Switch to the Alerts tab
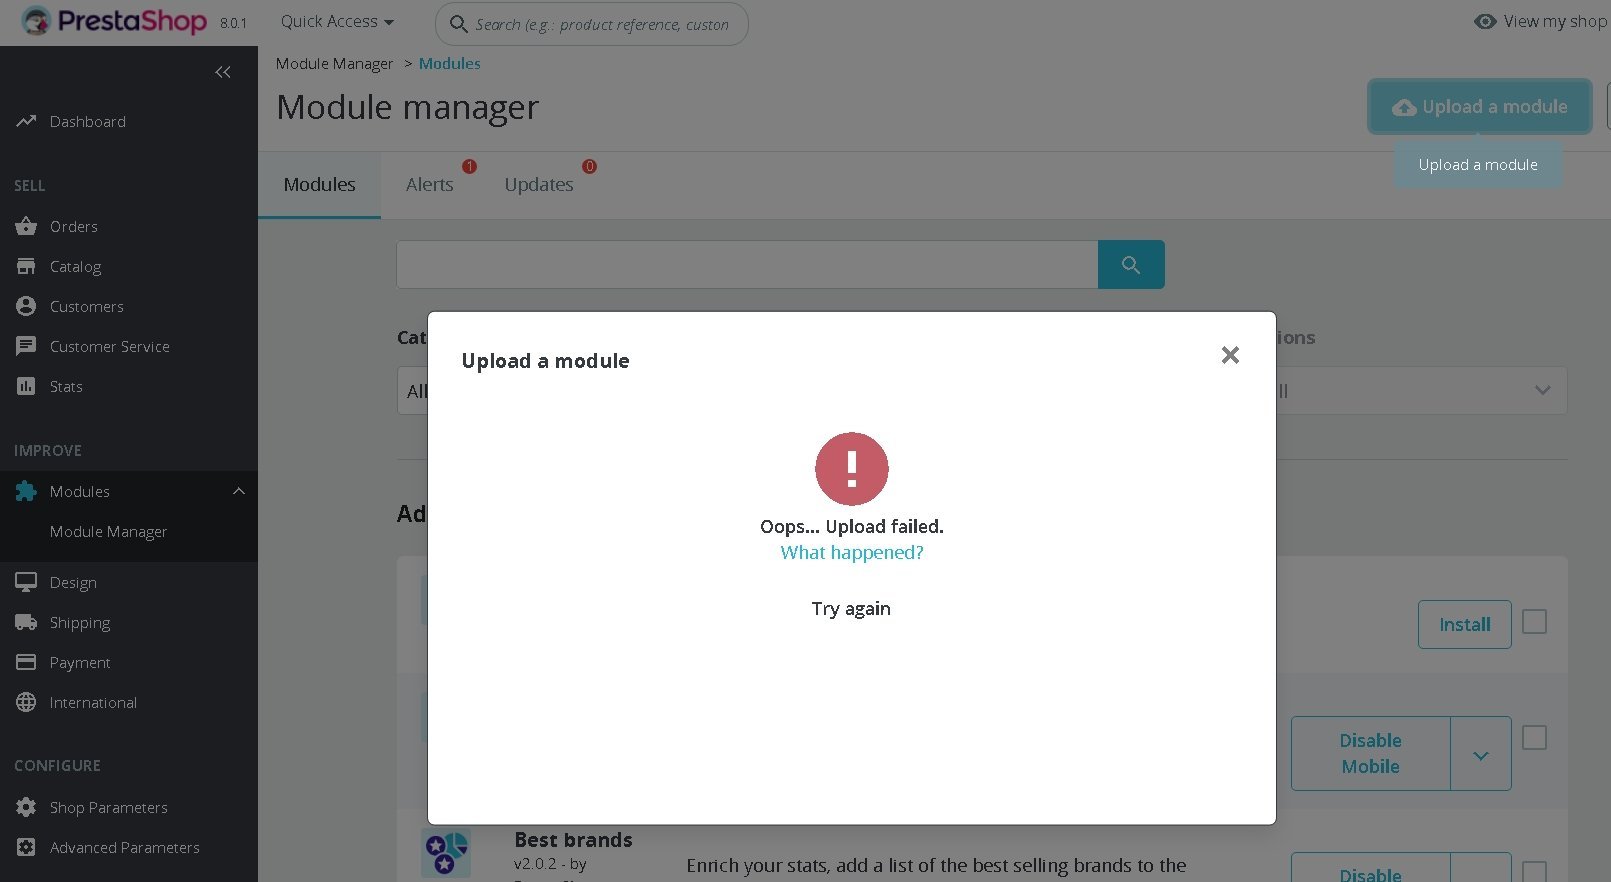This screenshot has width=1611, height=882. [430, 184]
